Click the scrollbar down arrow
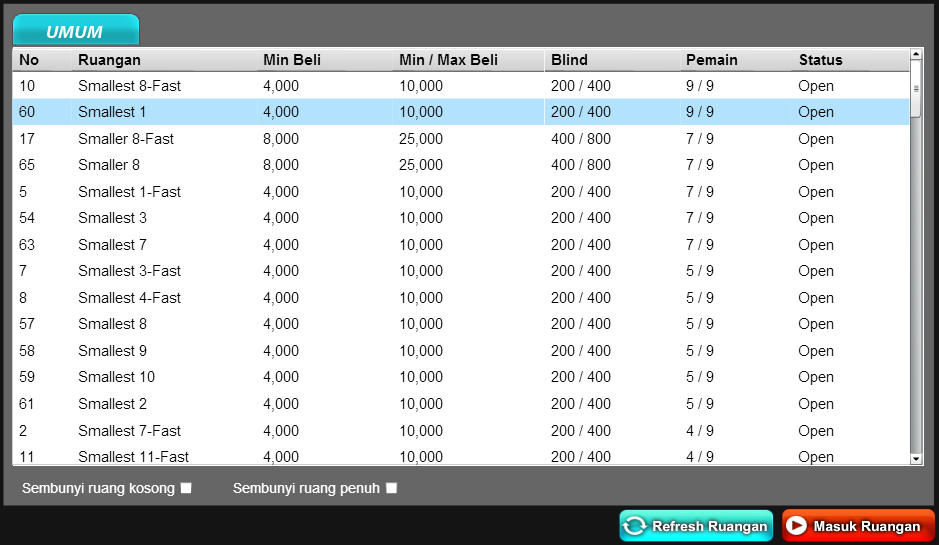Viewport: 939px width, 545px height. tap(916, 459)
